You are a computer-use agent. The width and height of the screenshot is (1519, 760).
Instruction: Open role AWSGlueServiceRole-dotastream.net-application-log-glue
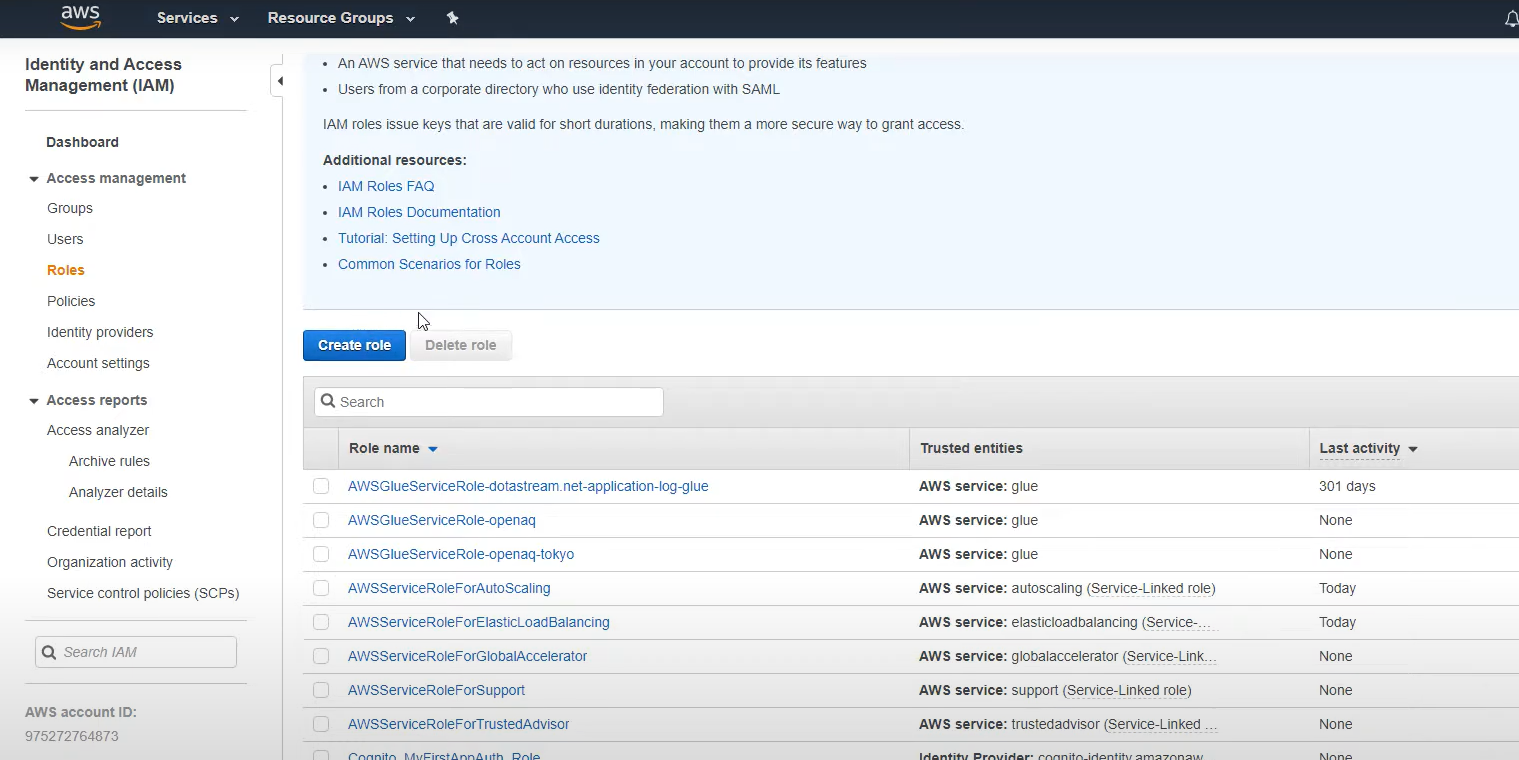528,486
